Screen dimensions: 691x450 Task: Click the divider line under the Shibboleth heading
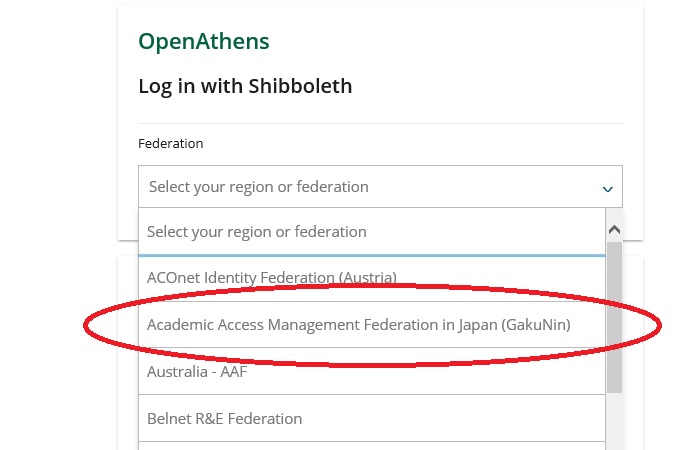click(x=380, y=123)
